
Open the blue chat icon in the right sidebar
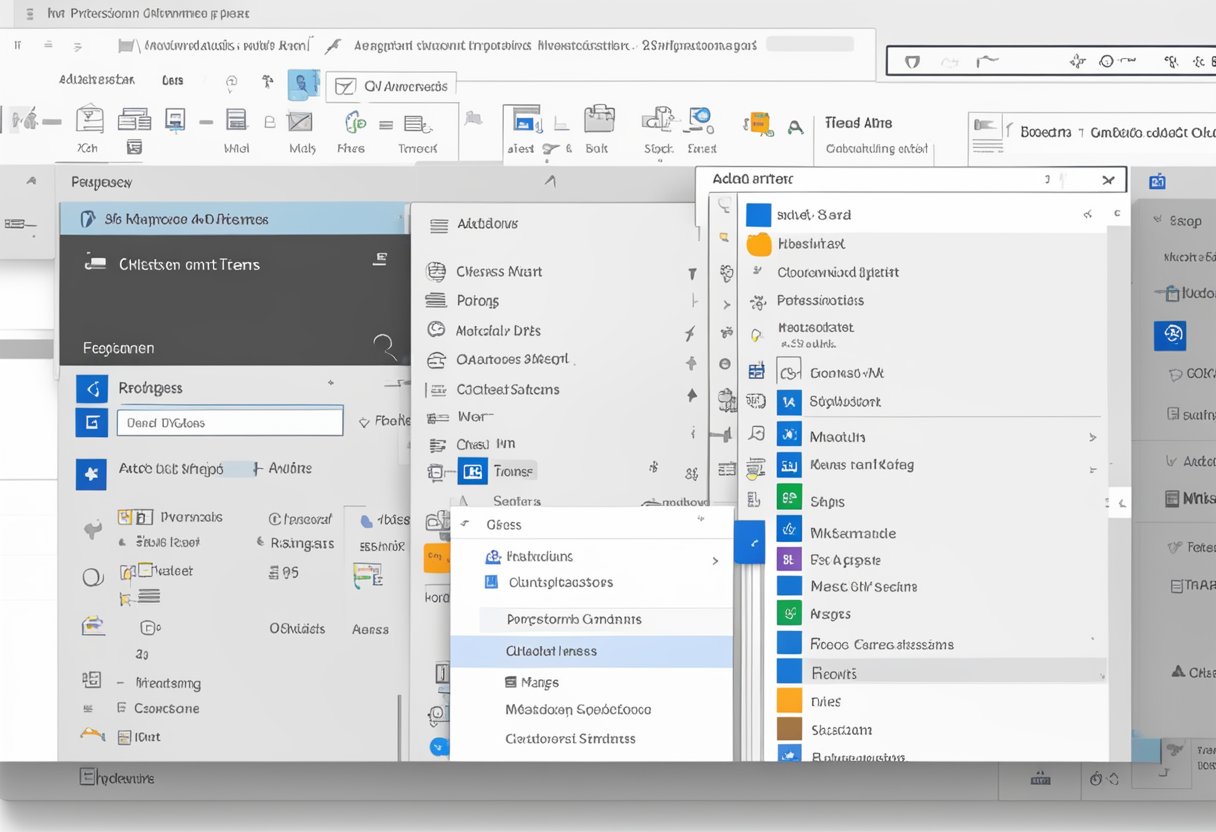1171,335
